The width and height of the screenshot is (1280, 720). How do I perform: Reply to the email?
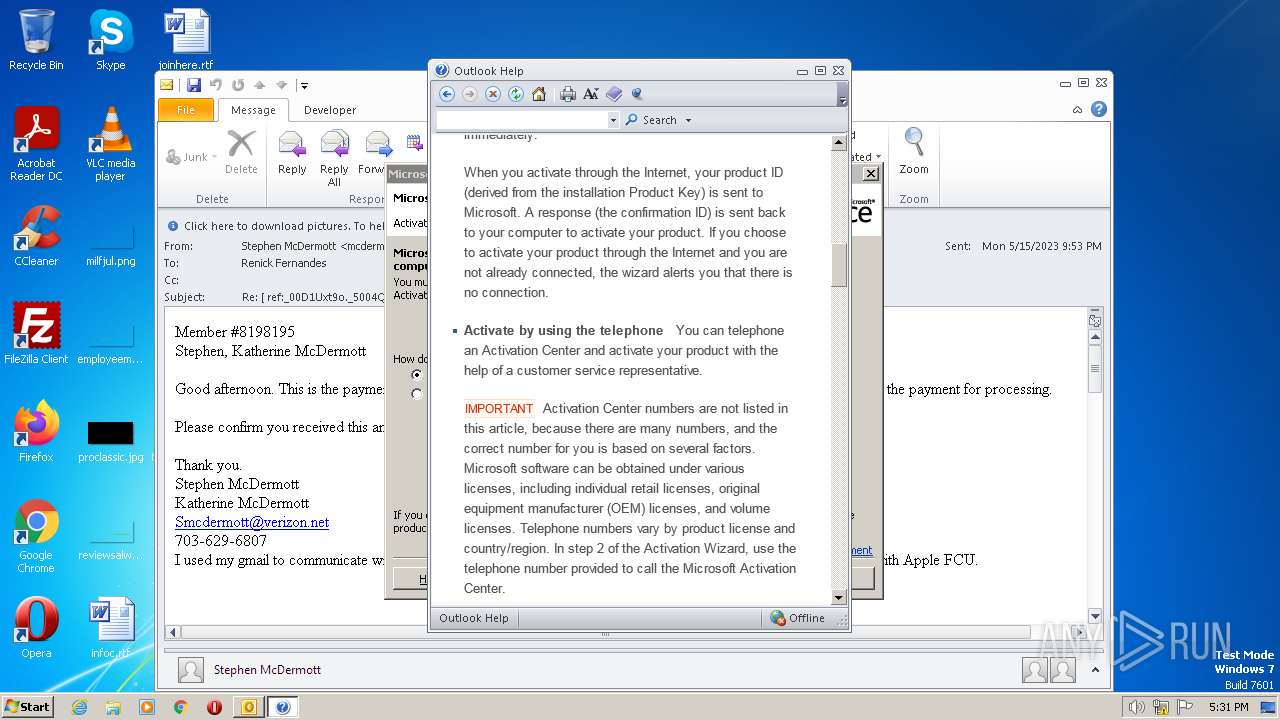tap(292, 153)
